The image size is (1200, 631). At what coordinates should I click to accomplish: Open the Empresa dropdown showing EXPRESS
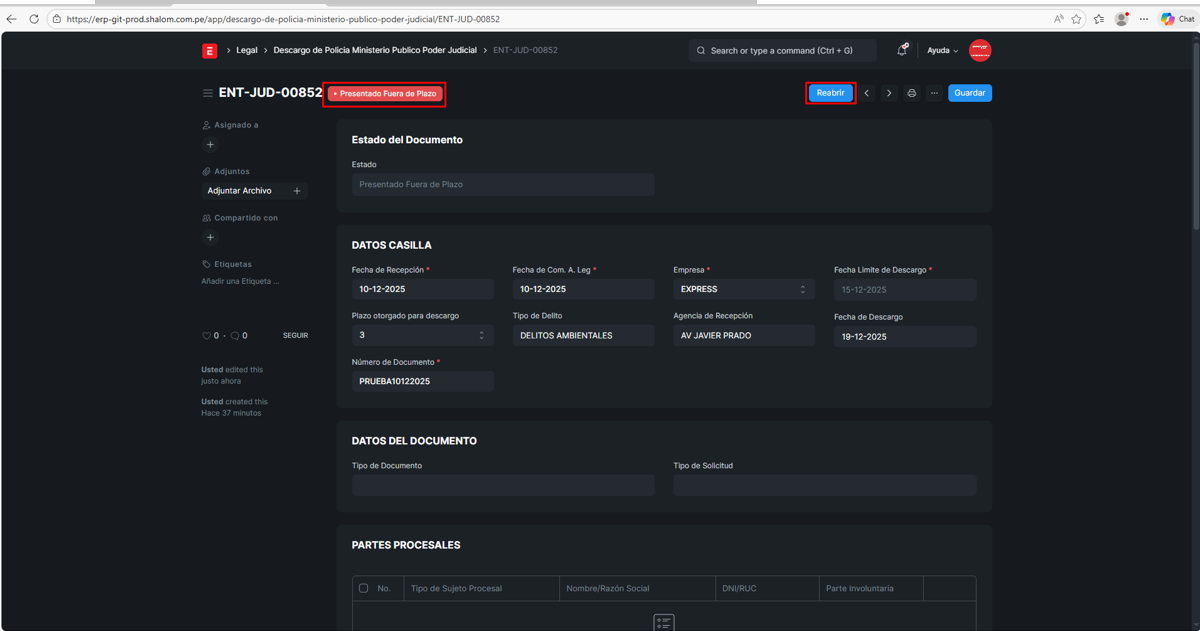click(x=743, y=289)
